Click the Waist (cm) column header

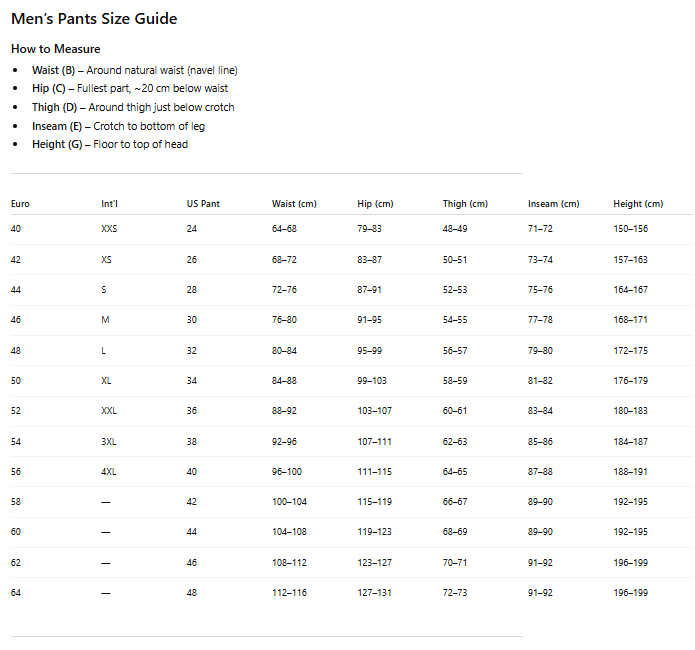pos(294,204)
